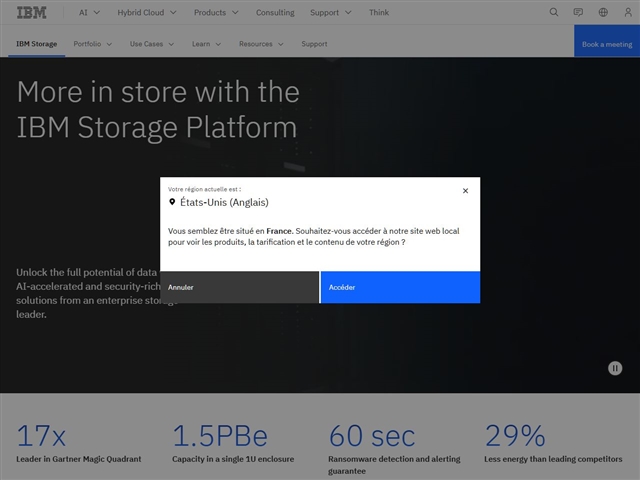Expand the Hybrid Cloud menu
Image resolution: width=640 pixels, height=480 pixels.
point(147,13)
